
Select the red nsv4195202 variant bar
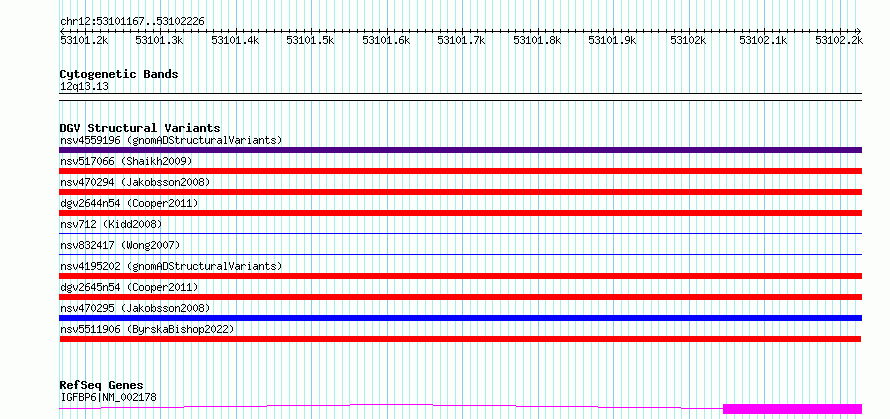(x=460, y=276)
